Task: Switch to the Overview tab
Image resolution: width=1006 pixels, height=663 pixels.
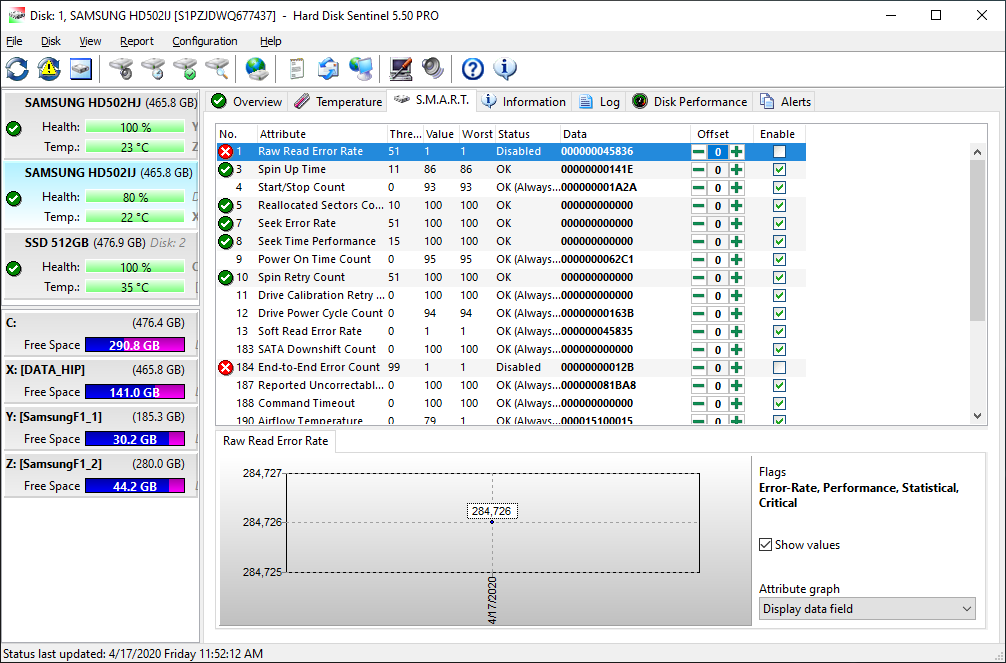Action: tap(247, 101)
